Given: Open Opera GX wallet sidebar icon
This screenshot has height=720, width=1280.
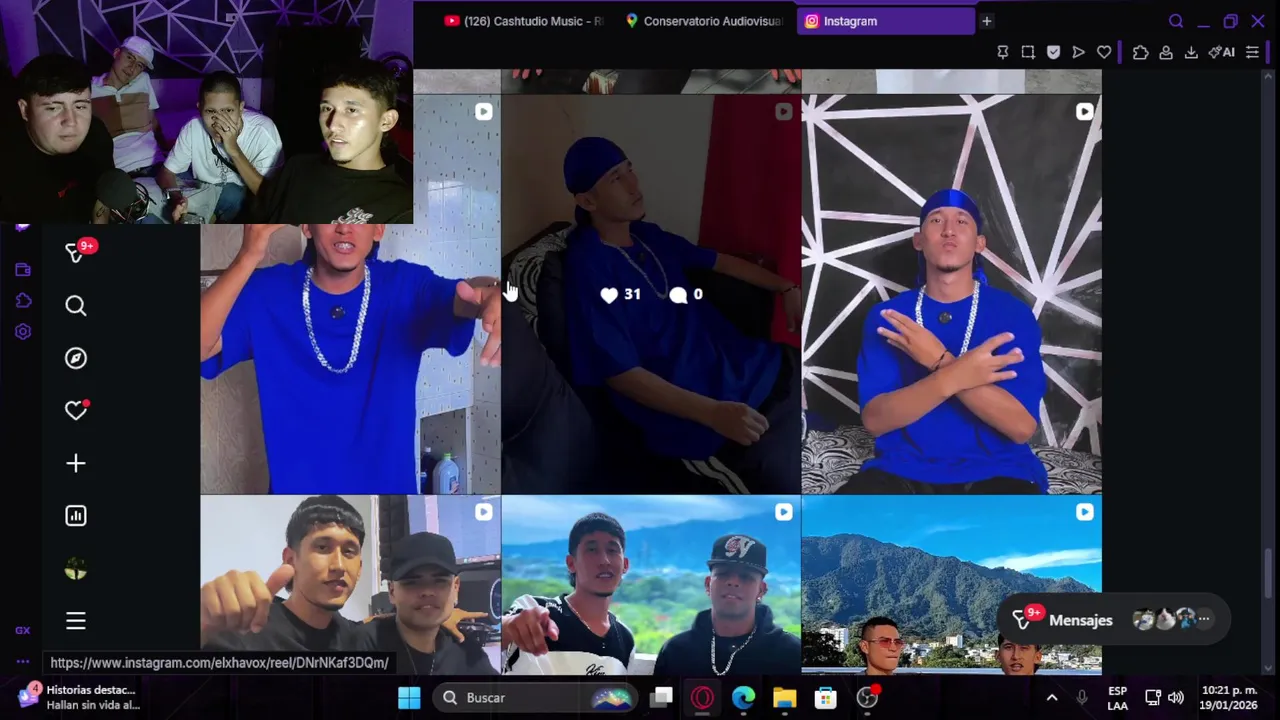Looking at the screenshot, I should pos(23,269).
